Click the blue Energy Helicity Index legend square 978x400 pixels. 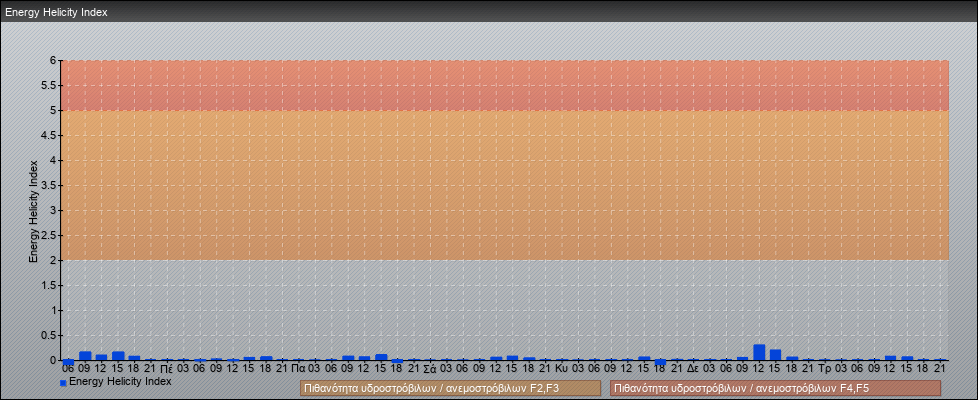click(63, 383)
